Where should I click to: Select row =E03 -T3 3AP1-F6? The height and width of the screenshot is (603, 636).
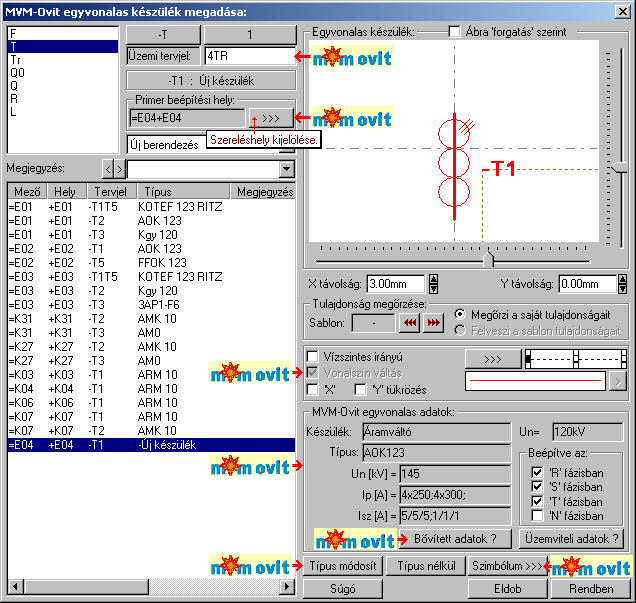151,305
